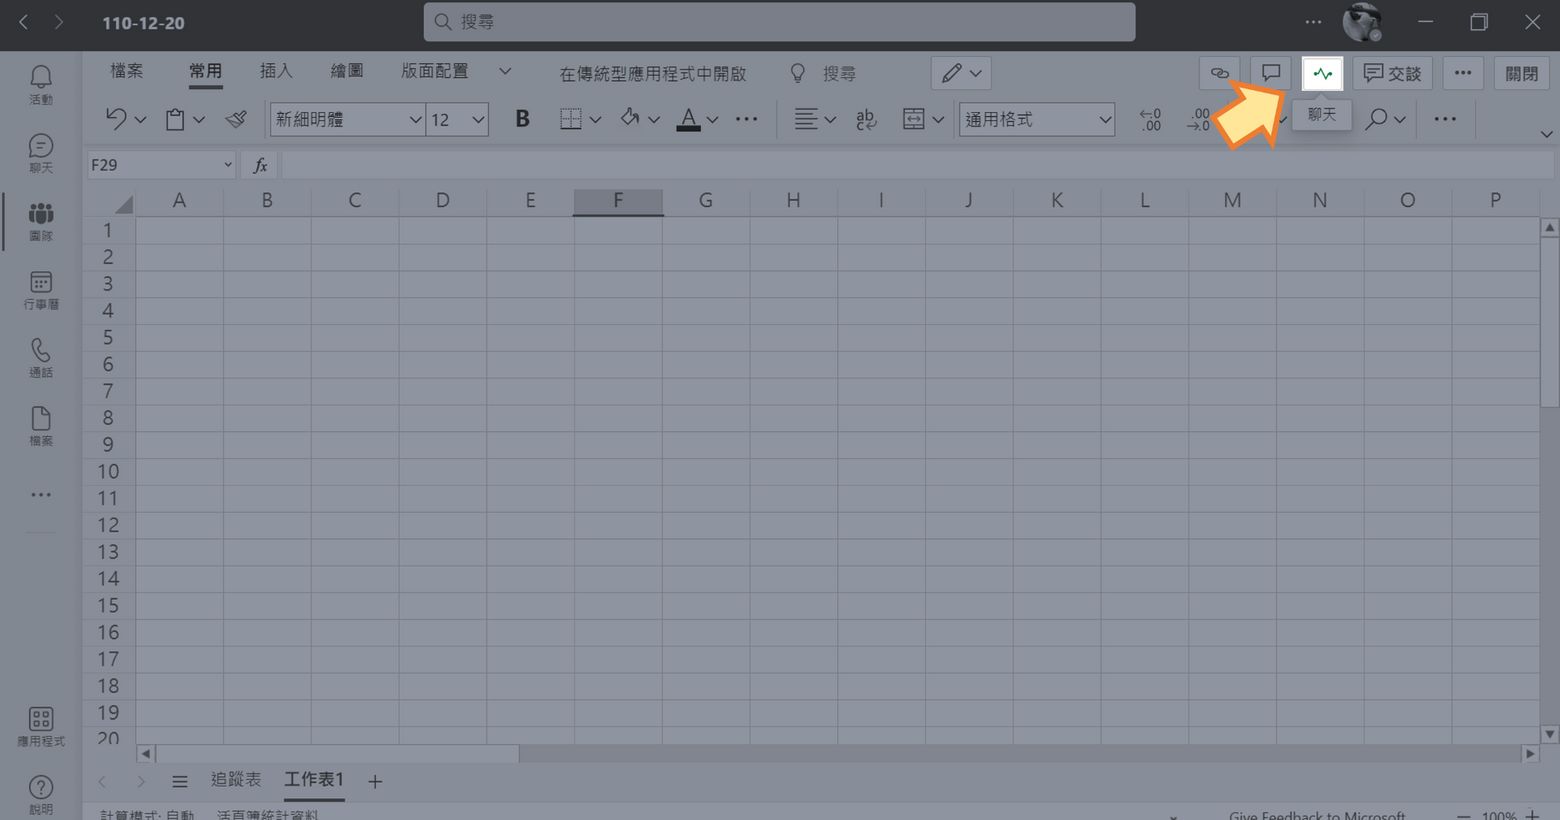
Task: Toggle the all sheets list icon
Action: point(180,781)
